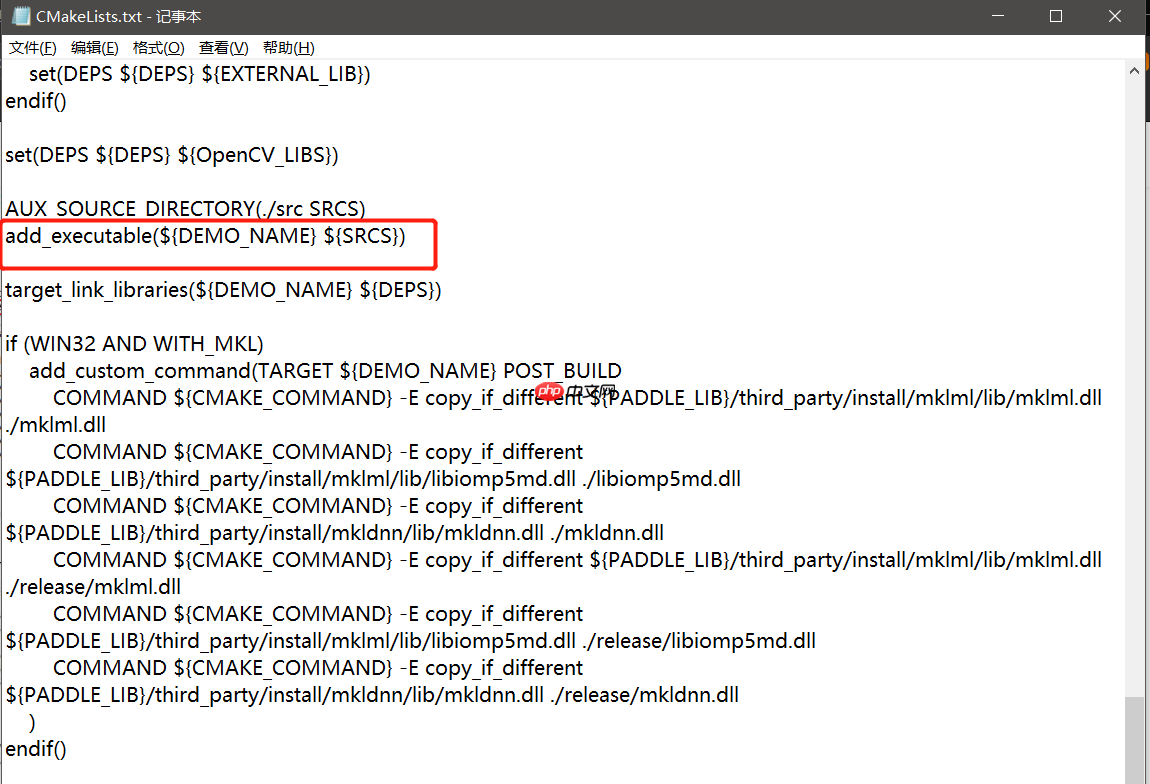The image size is (1150, 784).
Task: Click the AUX_SOURCE_DIRECTORY(./src SRCS) line
Action: [x=186, y=209]
